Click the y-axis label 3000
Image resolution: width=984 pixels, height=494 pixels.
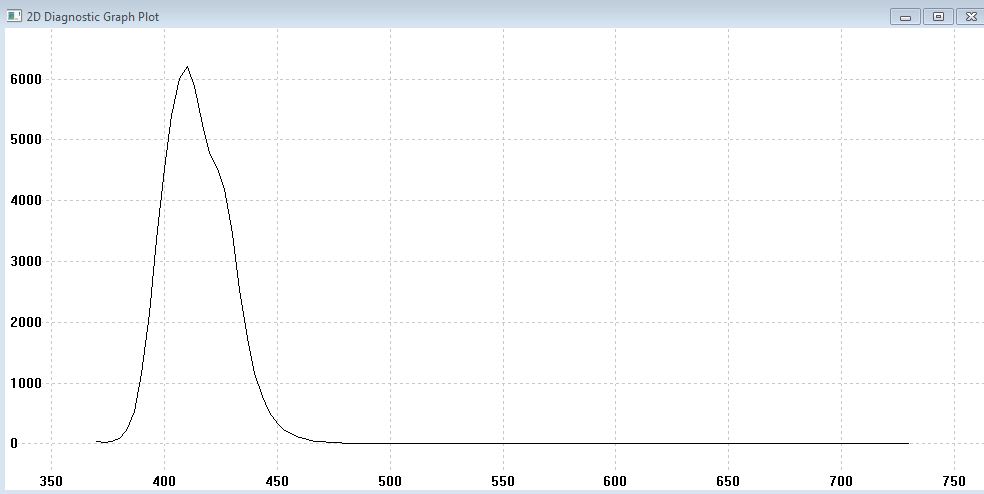[x=26, y=261]
